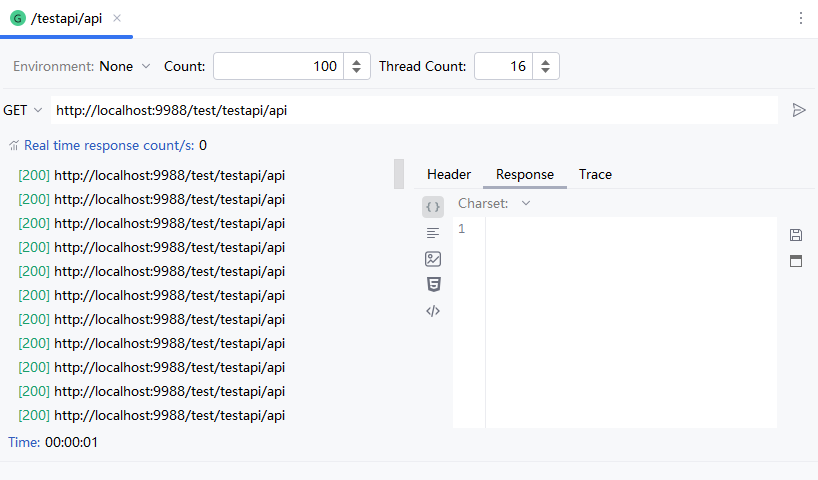Screen dimensions: 818x480
Task: Select the XML code view icon
Action: (433, 310)
